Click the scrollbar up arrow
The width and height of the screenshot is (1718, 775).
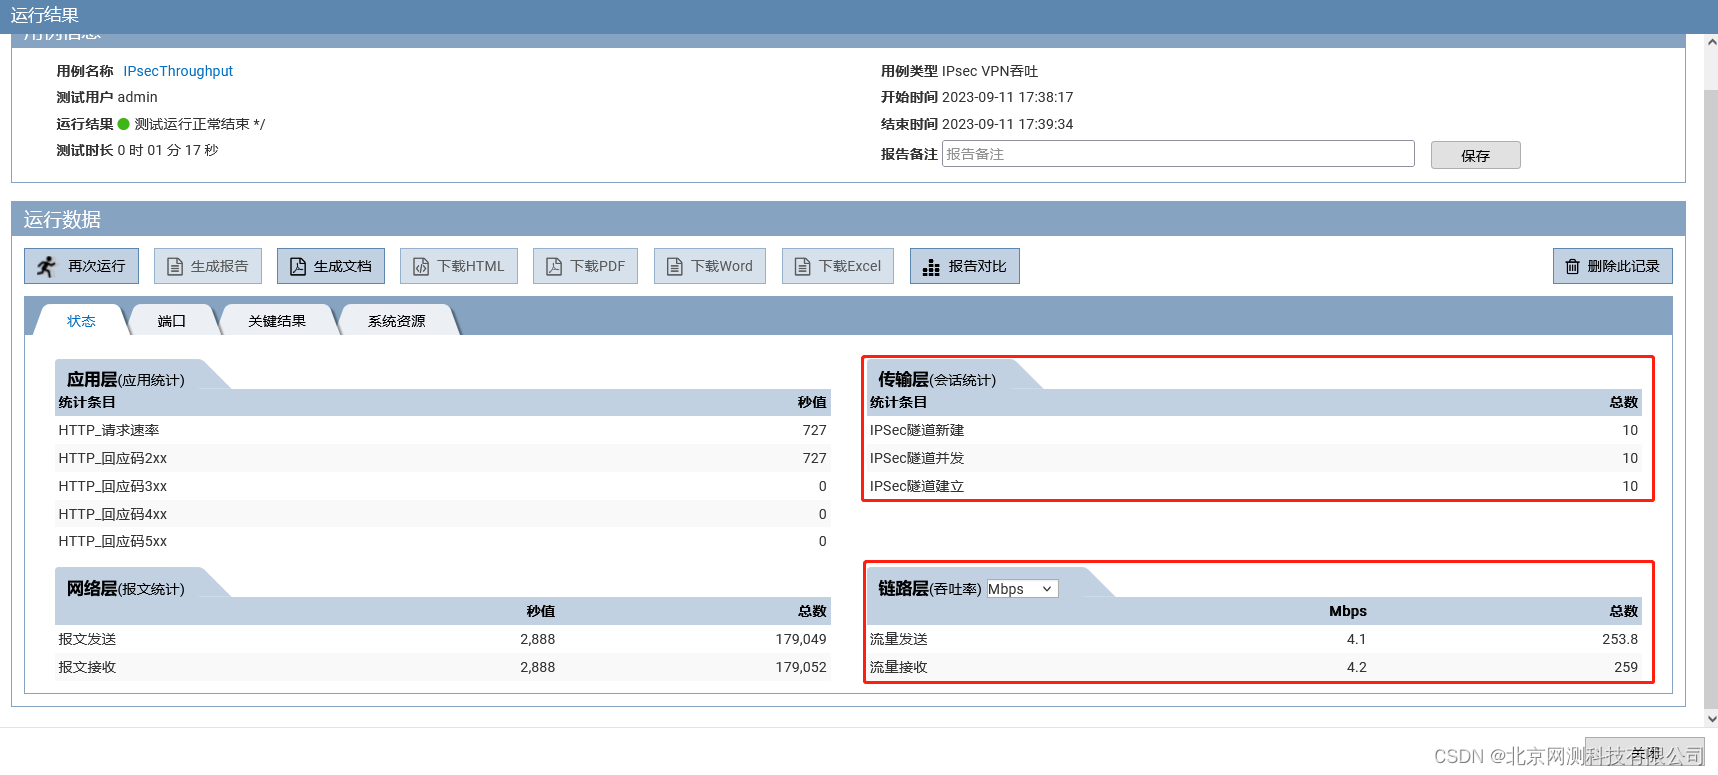(1711, 43)
